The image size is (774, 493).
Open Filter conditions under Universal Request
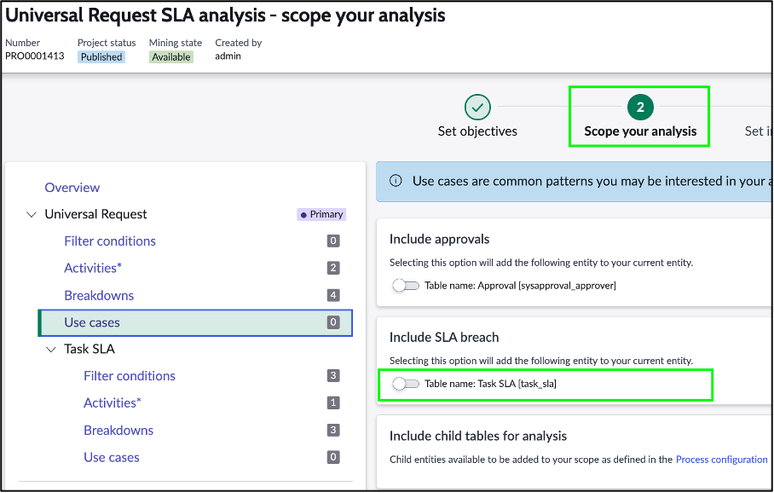(110, 241)
